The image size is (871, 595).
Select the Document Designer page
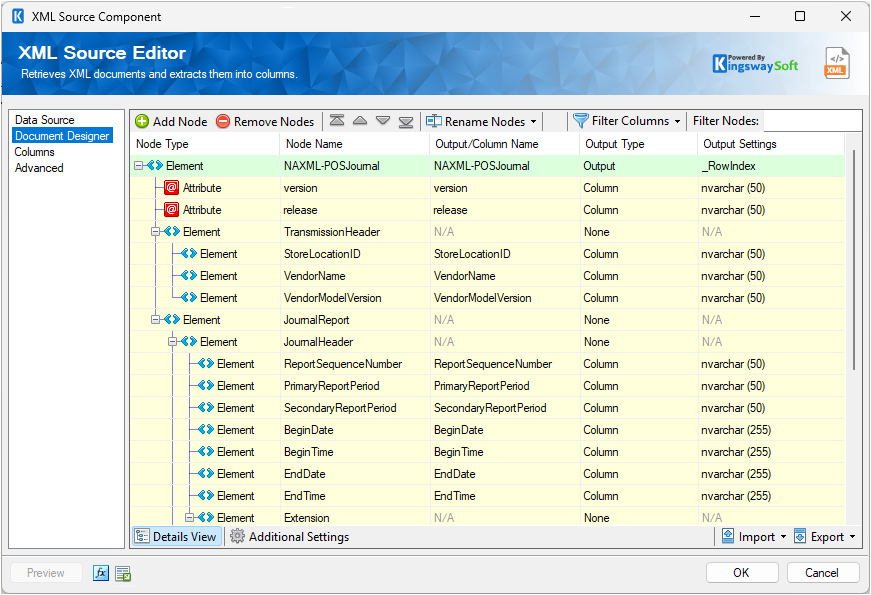pos(62,136)
